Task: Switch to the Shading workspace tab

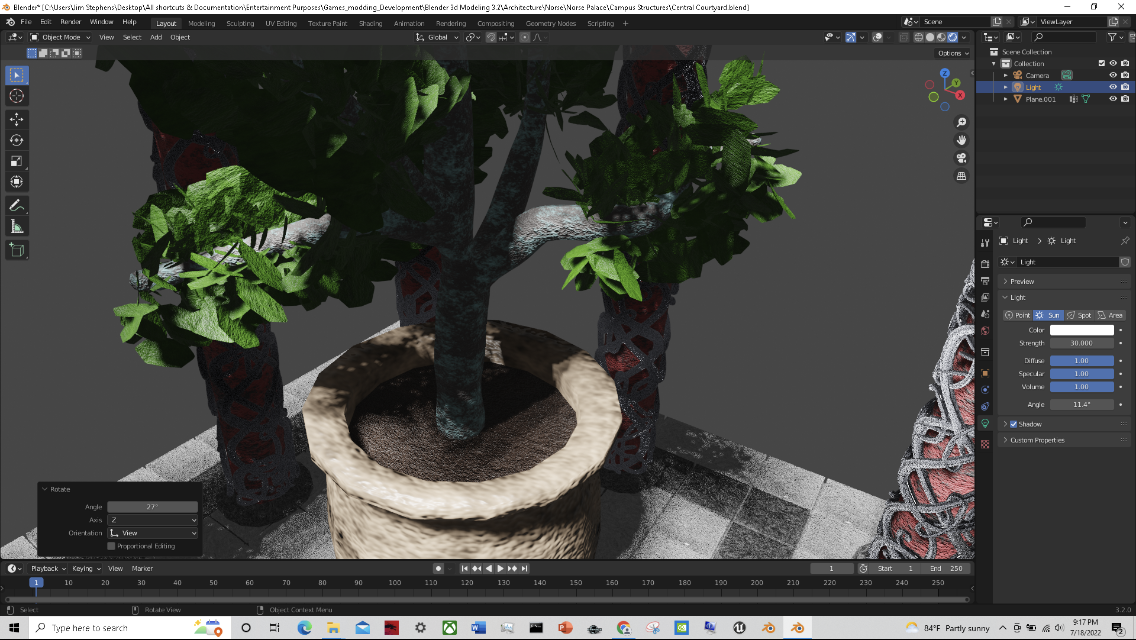Action: point(370,23)
